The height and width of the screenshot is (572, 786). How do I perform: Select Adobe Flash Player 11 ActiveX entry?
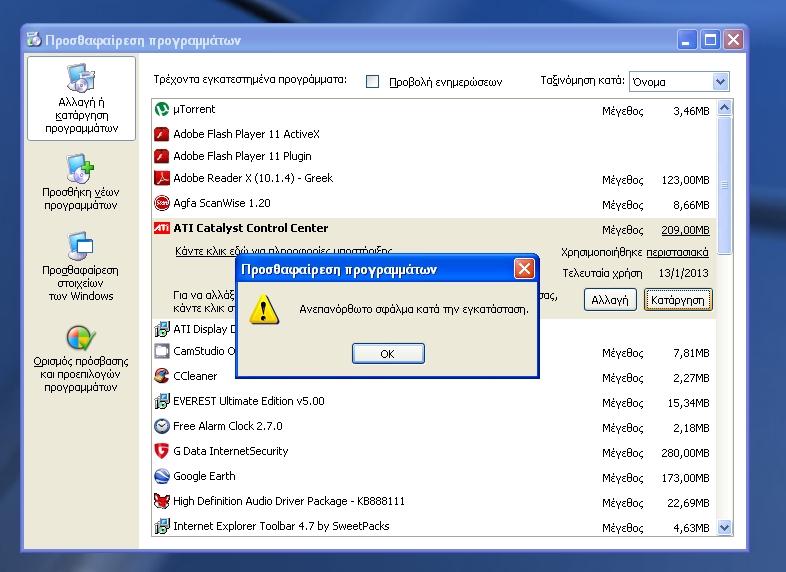tap(246, 134)
